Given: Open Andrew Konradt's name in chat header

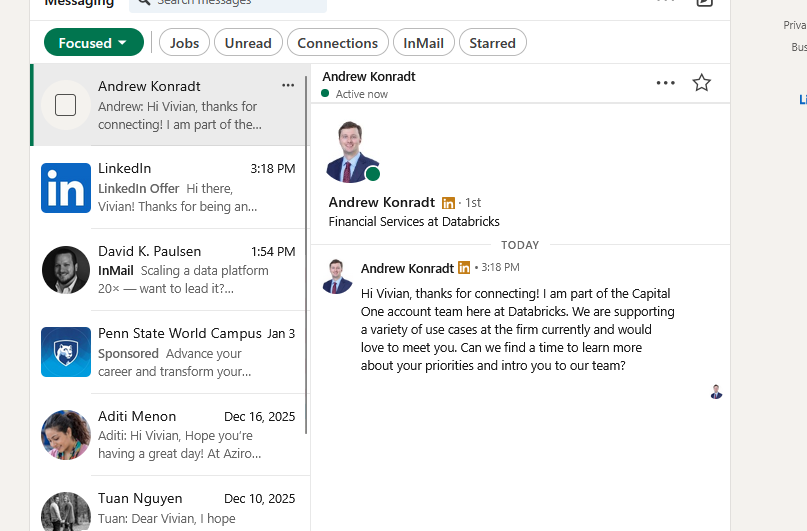Looking at the screenshot, I should click(x=369, y=77).
